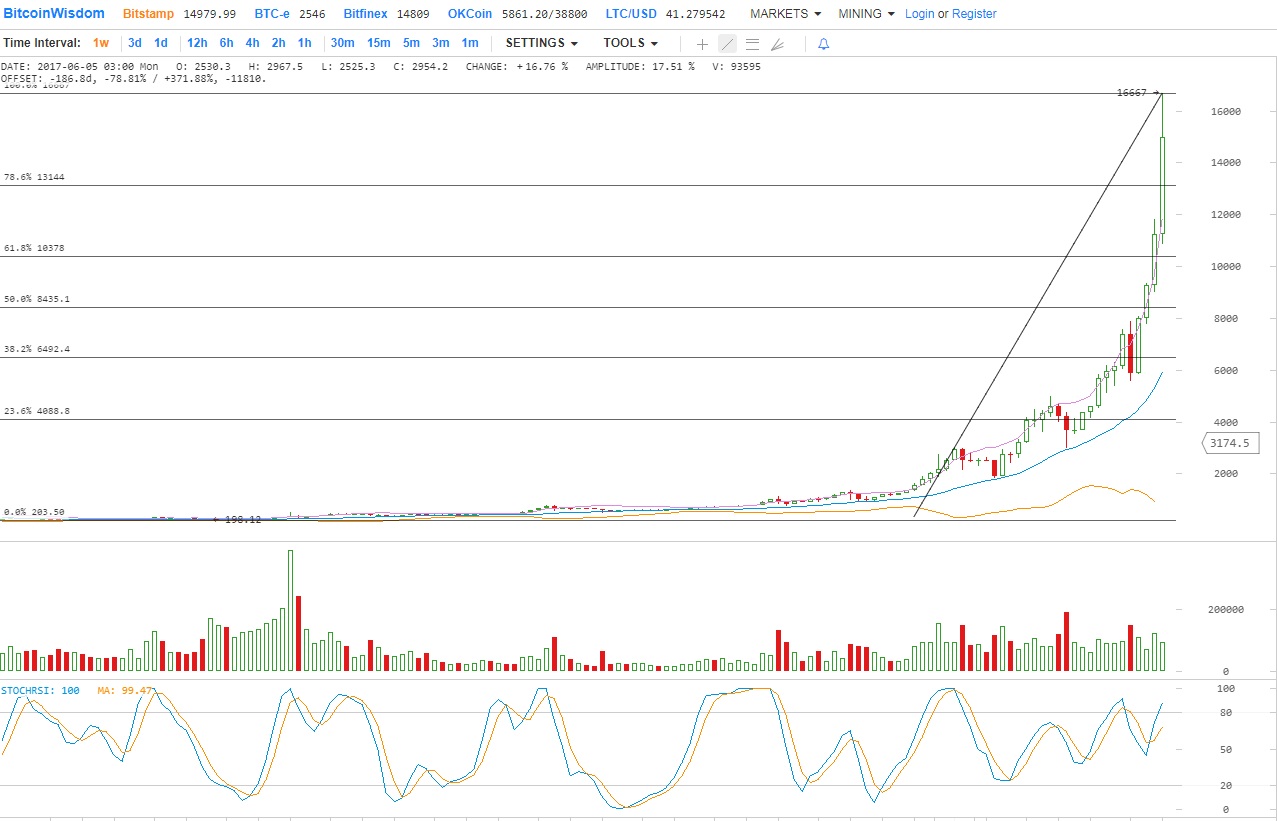Set time interval to 1d
The image size is (1277, 821).
160,43
